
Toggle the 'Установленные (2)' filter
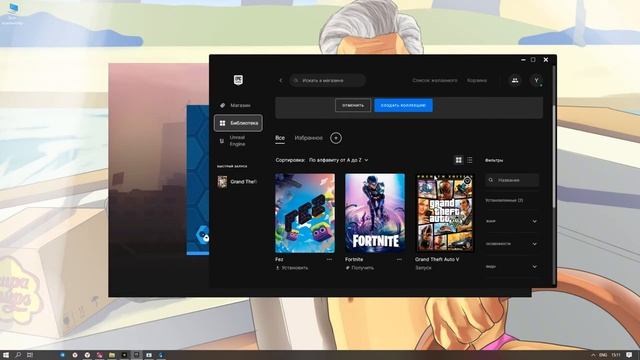504,200
